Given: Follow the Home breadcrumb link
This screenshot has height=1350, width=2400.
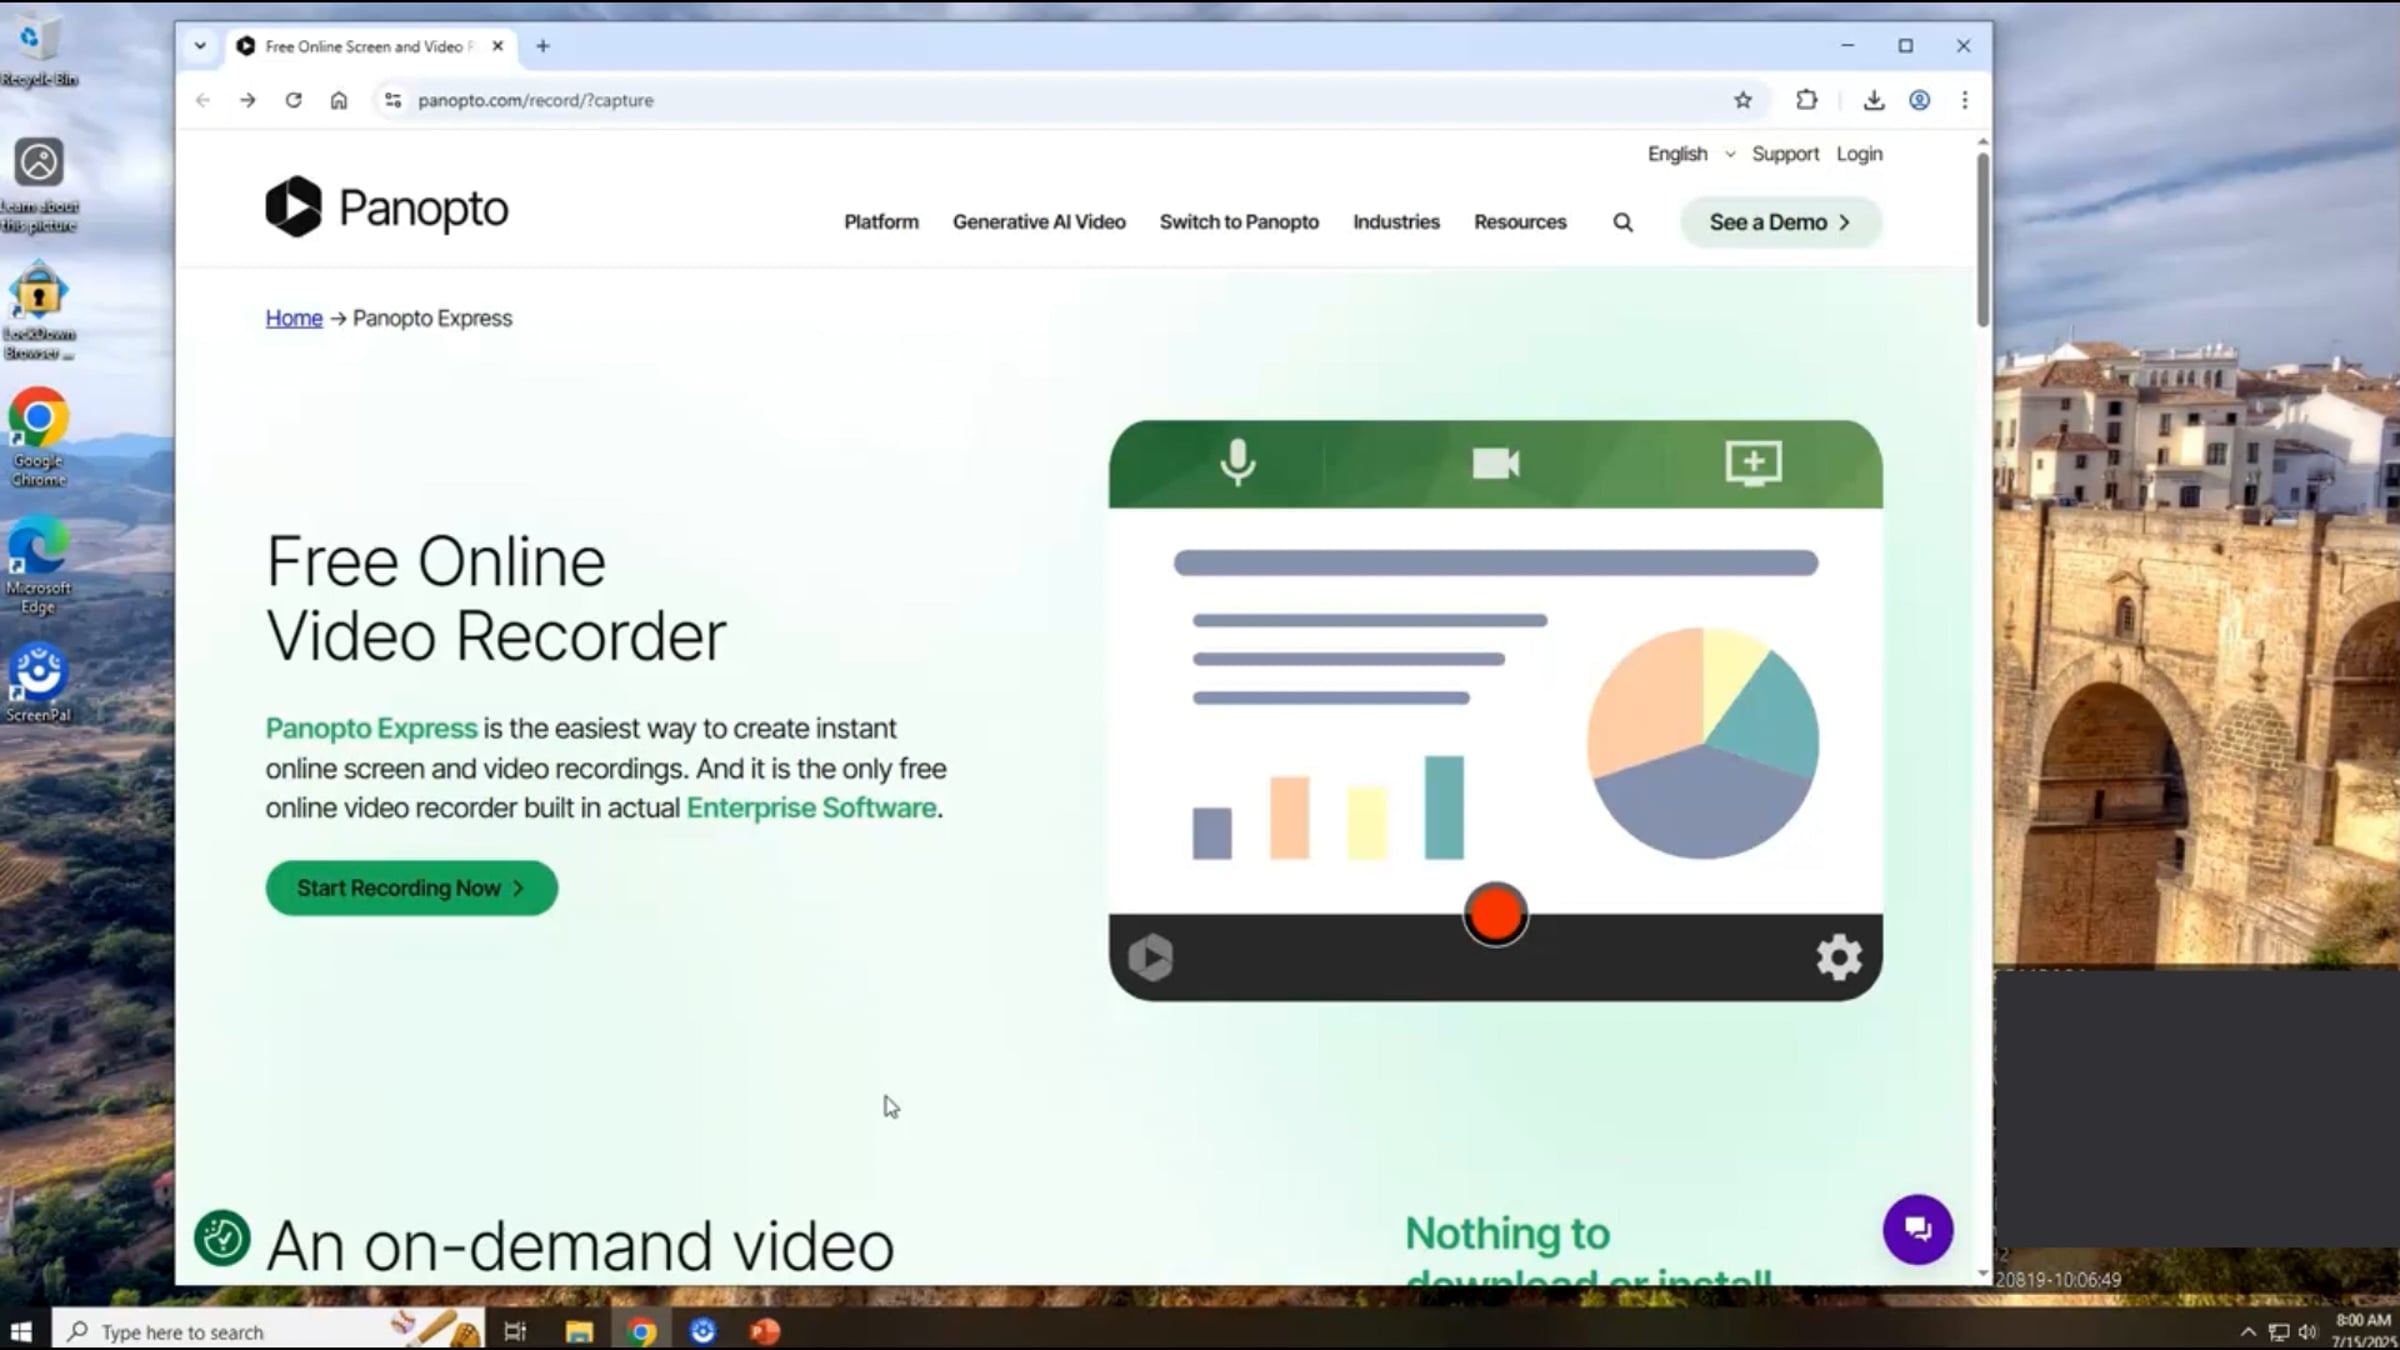Looking at the screenshot, I should (x=294, y=318).
